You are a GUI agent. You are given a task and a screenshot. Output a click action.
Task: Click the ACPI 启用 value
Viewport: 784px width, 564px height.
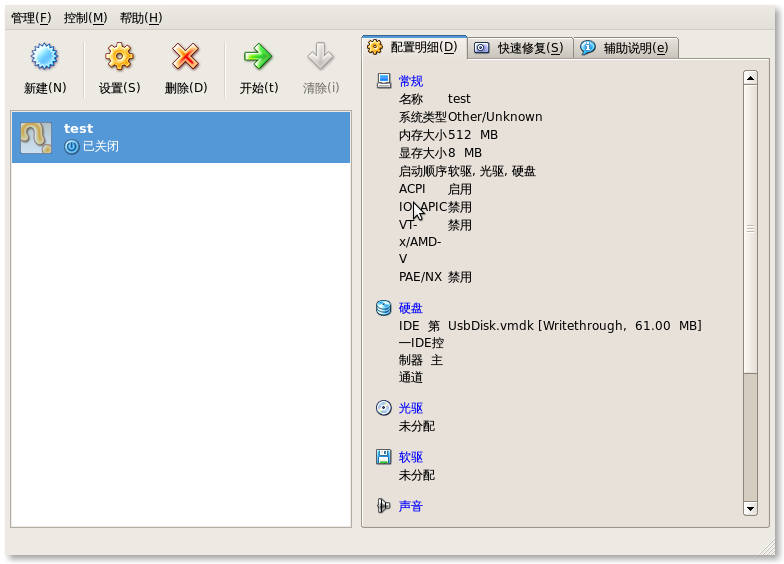point(460,189)
